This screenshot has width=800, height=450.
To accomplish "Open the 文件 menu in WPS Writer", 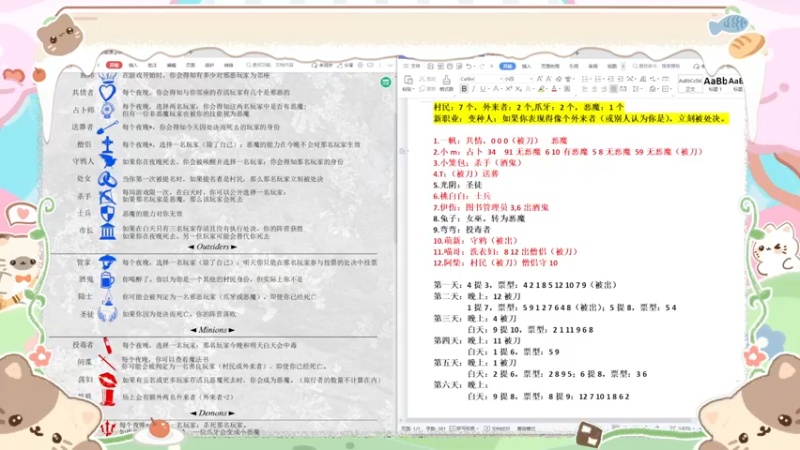I will coord(412,66).
